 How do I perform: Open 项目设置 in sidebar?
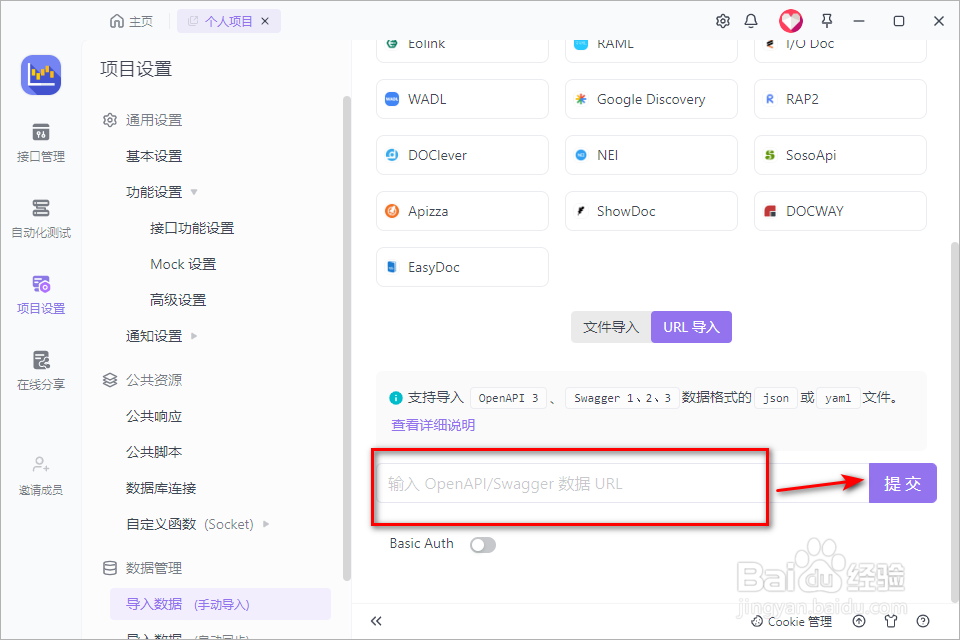[x=41, y=295]
